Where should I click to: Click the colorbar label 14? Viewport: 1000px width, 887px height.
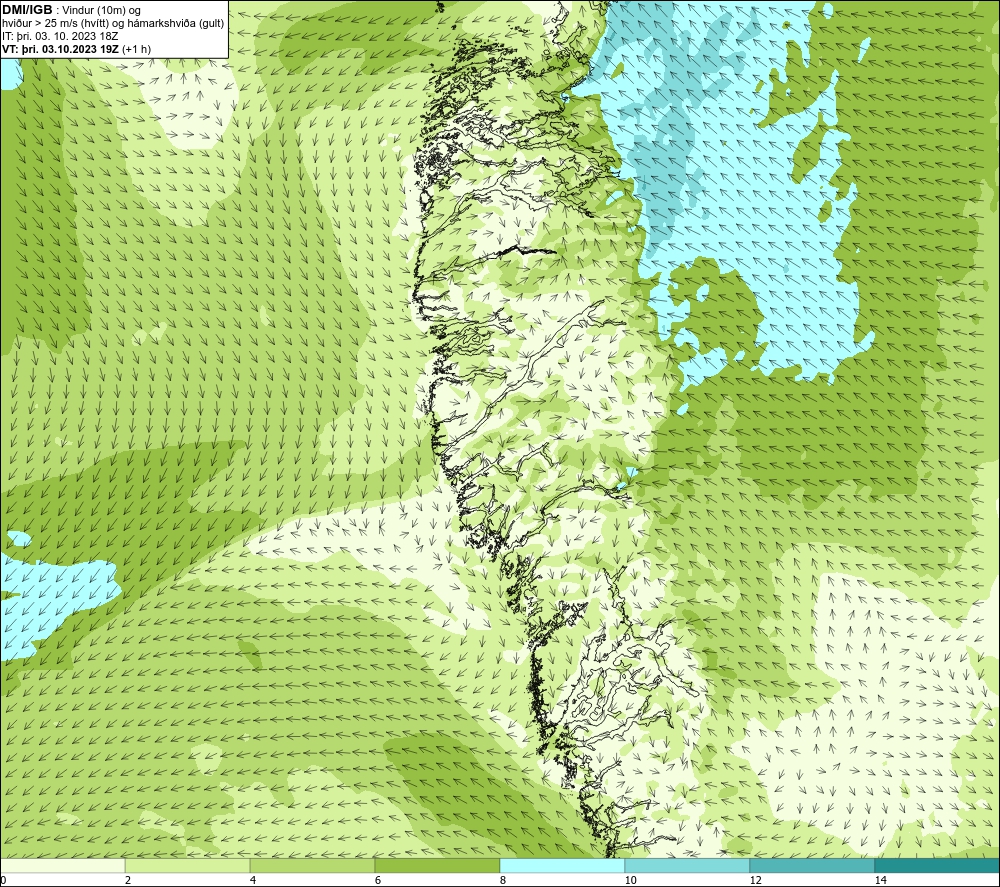click(881, 880)
